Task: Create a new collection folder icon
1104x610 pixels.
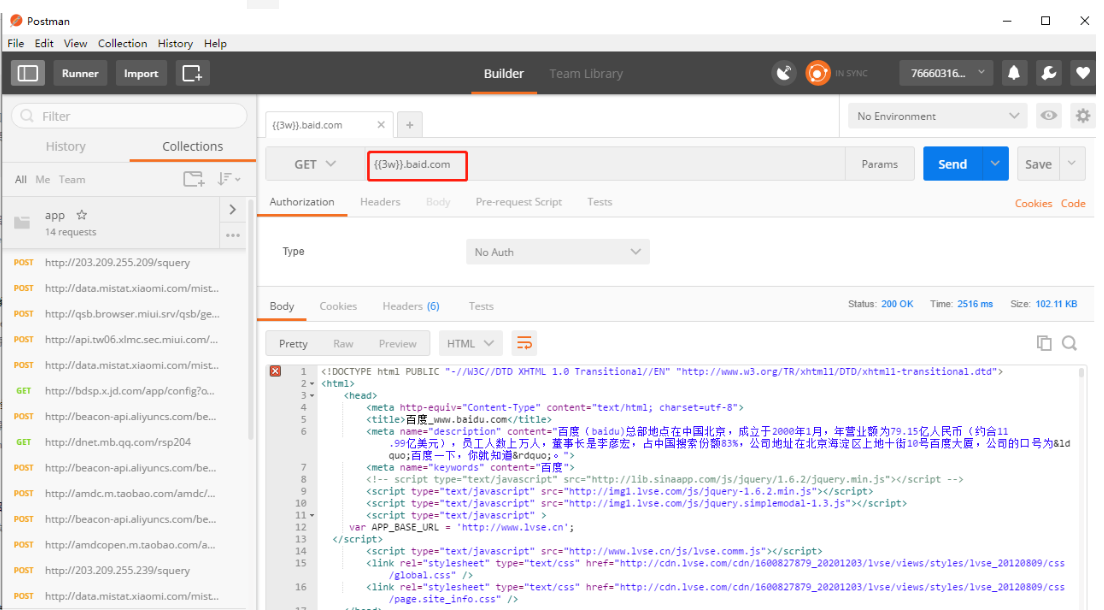Action: coord(194,179)
